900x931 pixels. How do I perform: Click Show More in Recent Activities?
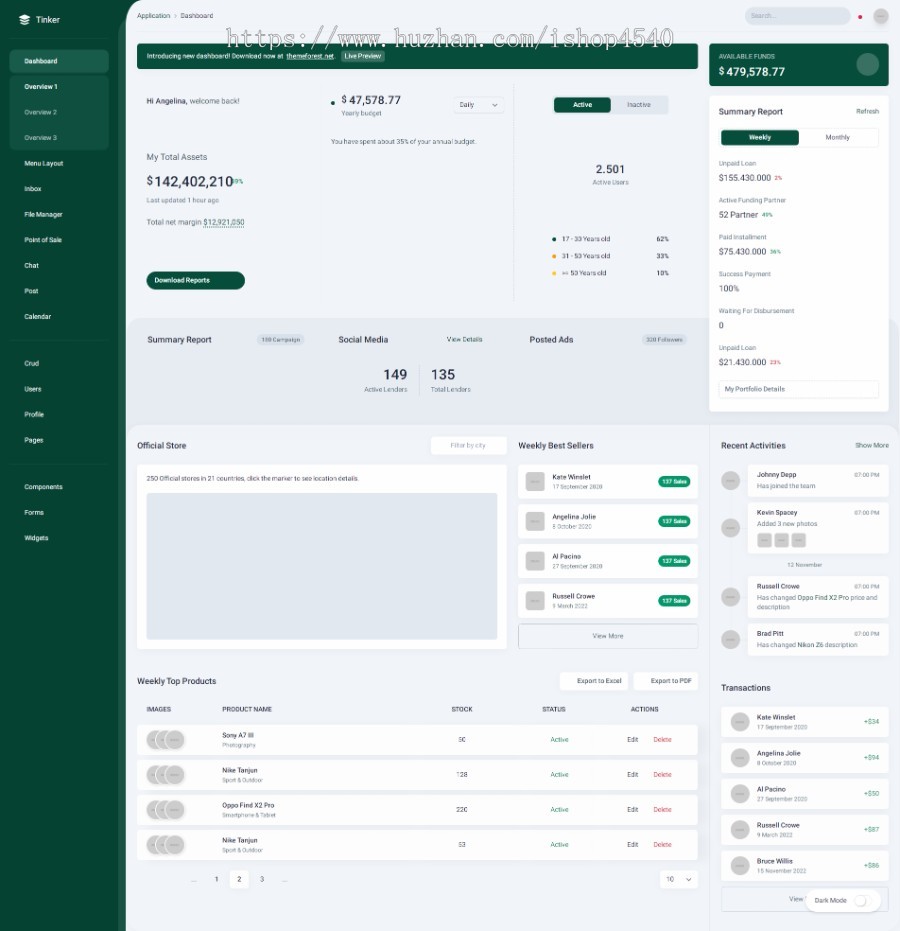tap(872, 445)
